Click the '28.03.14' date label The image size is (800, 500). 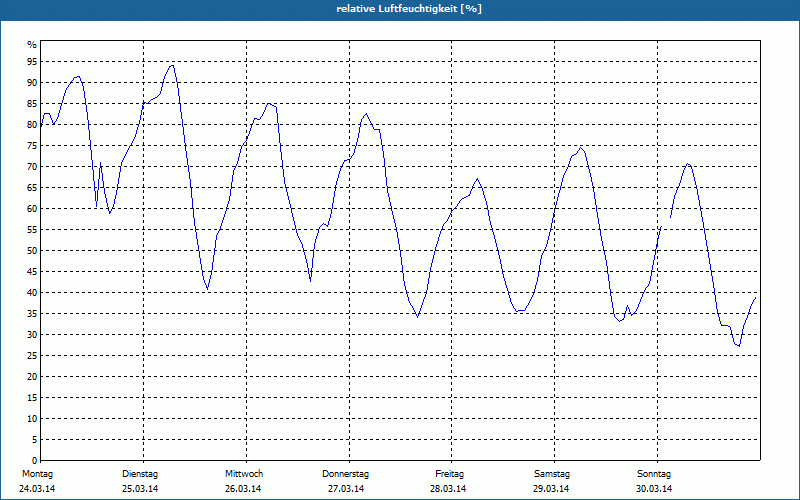click(448, 489)
